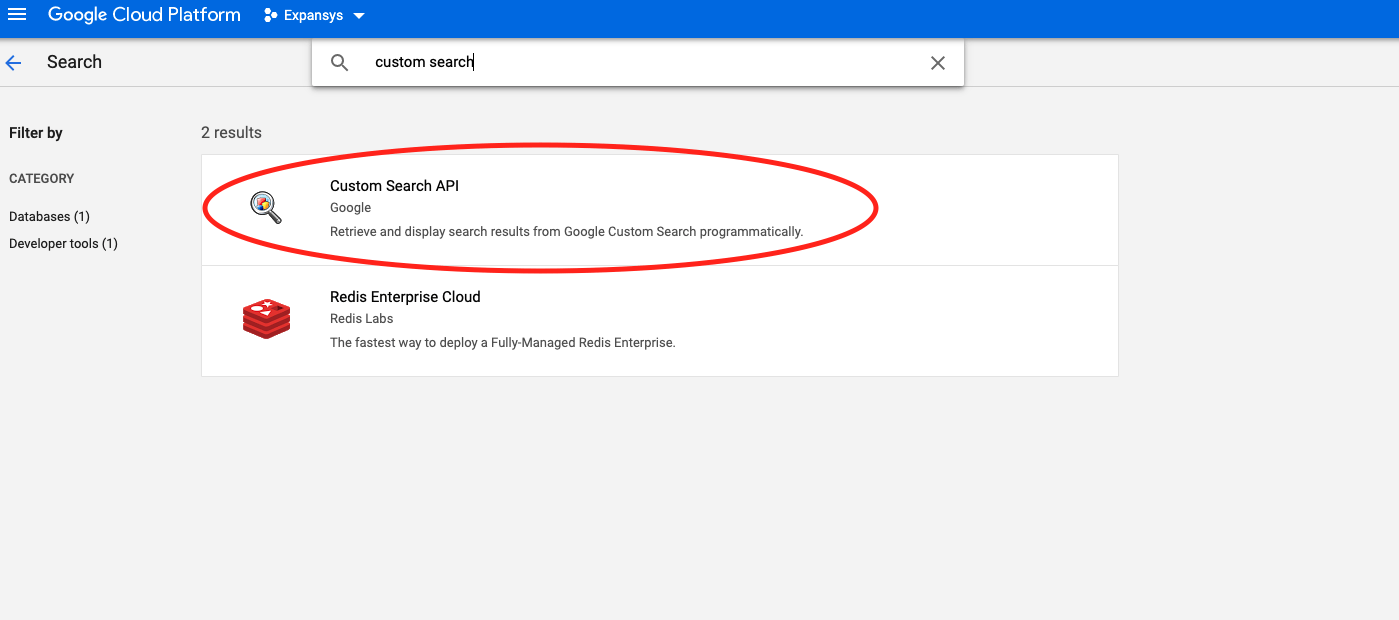Filter by Databases (1) category
Viewport: 1399px width, 620px height.
point(49,216)
